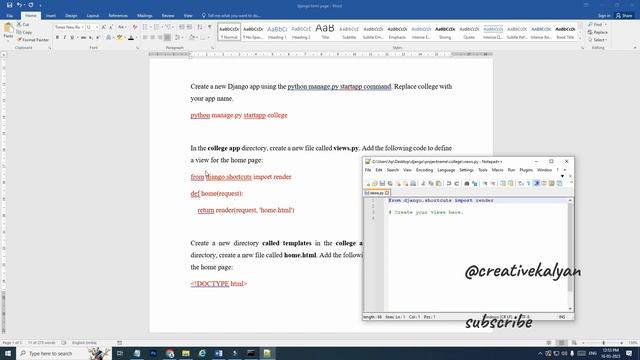This screenshot has height=360, width=640.
Task: Click Clear All Formatting icon
Action: 135,27
